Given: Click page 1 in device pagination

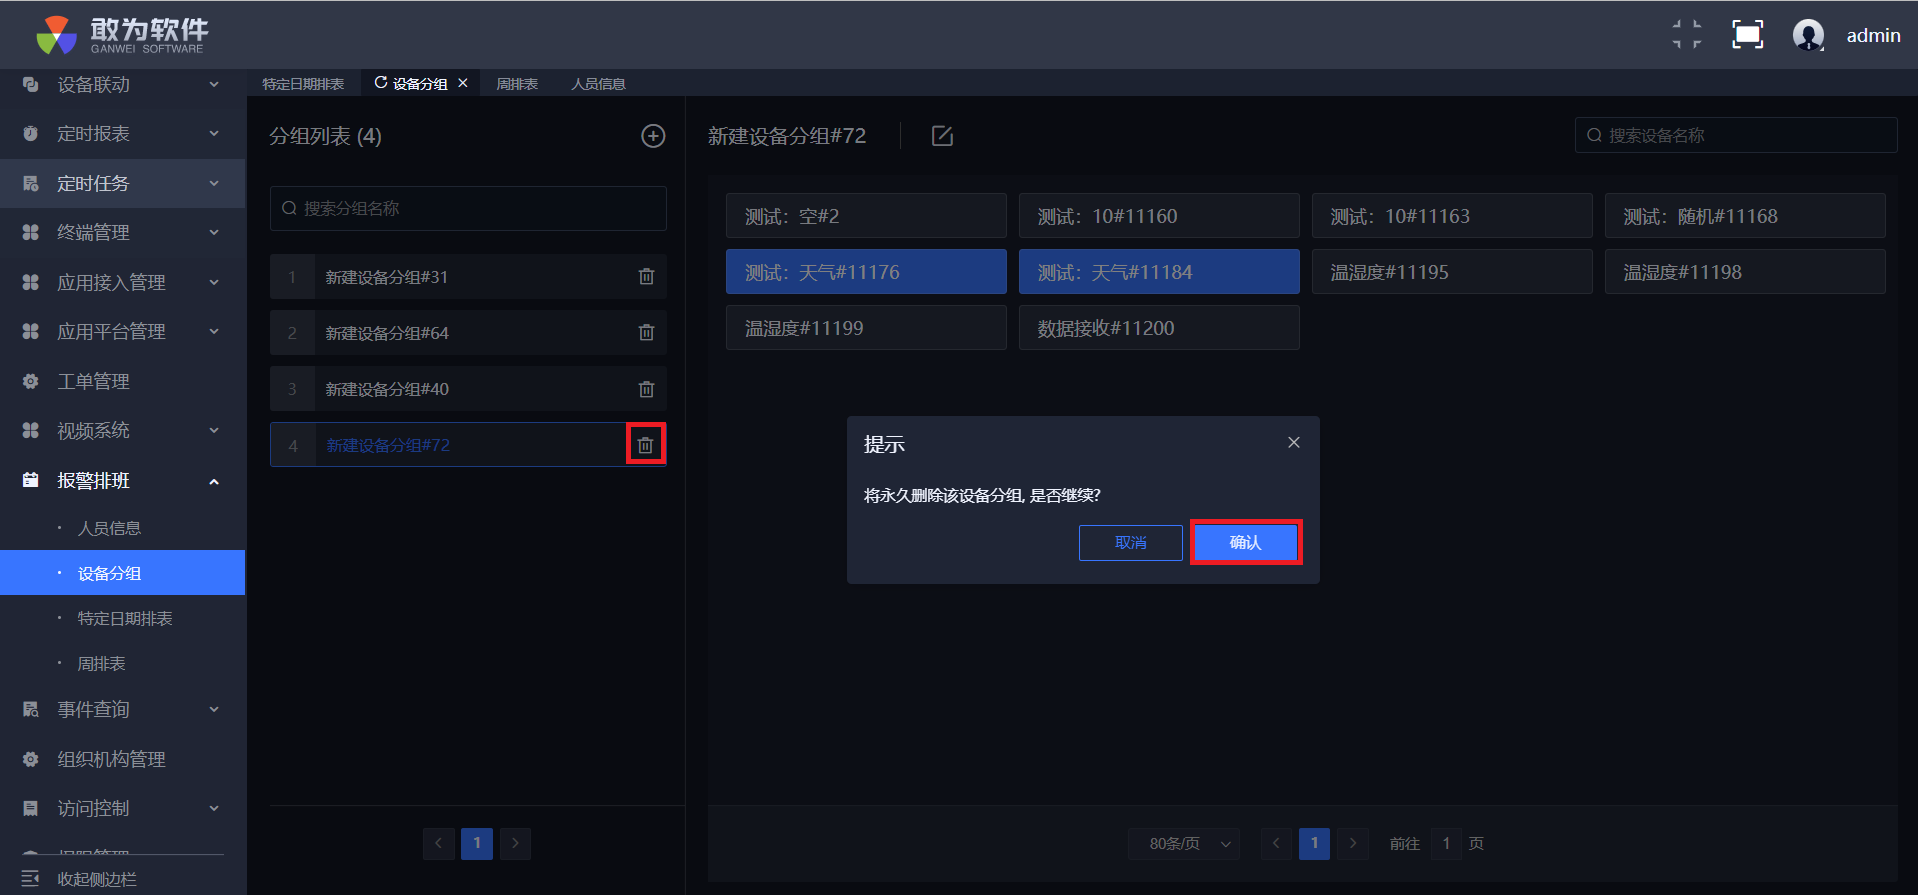Looking at the screenshot, I should pos(1314,843).
